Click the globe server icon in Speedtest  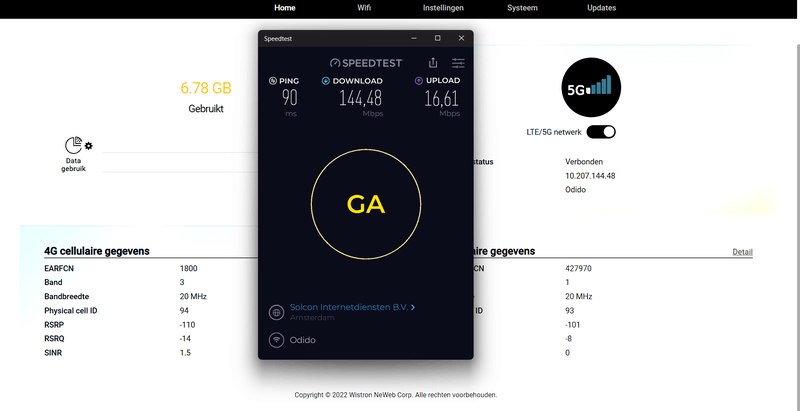tap(277, 313)
